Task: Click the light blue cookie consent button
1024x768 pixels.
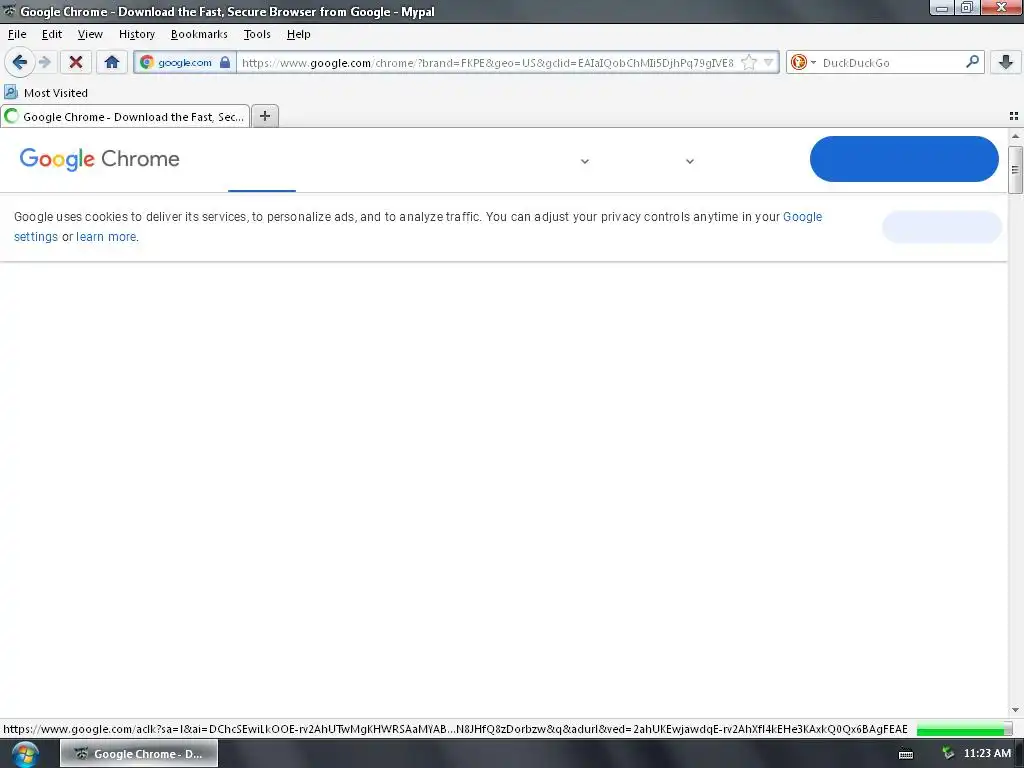Action: (x=942, y=227)
